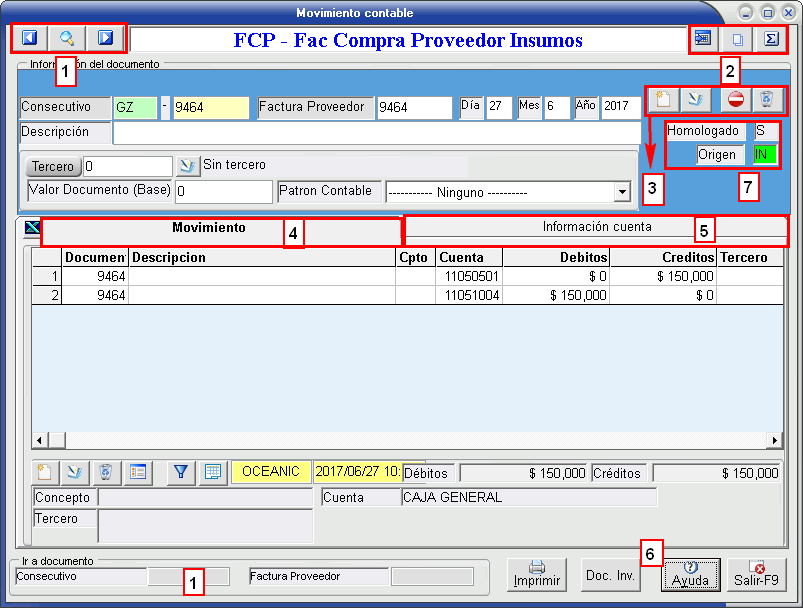The width and height of the screenshot is (803, 608).
Task: Click the Imprimir button
Action: (537, 575)
